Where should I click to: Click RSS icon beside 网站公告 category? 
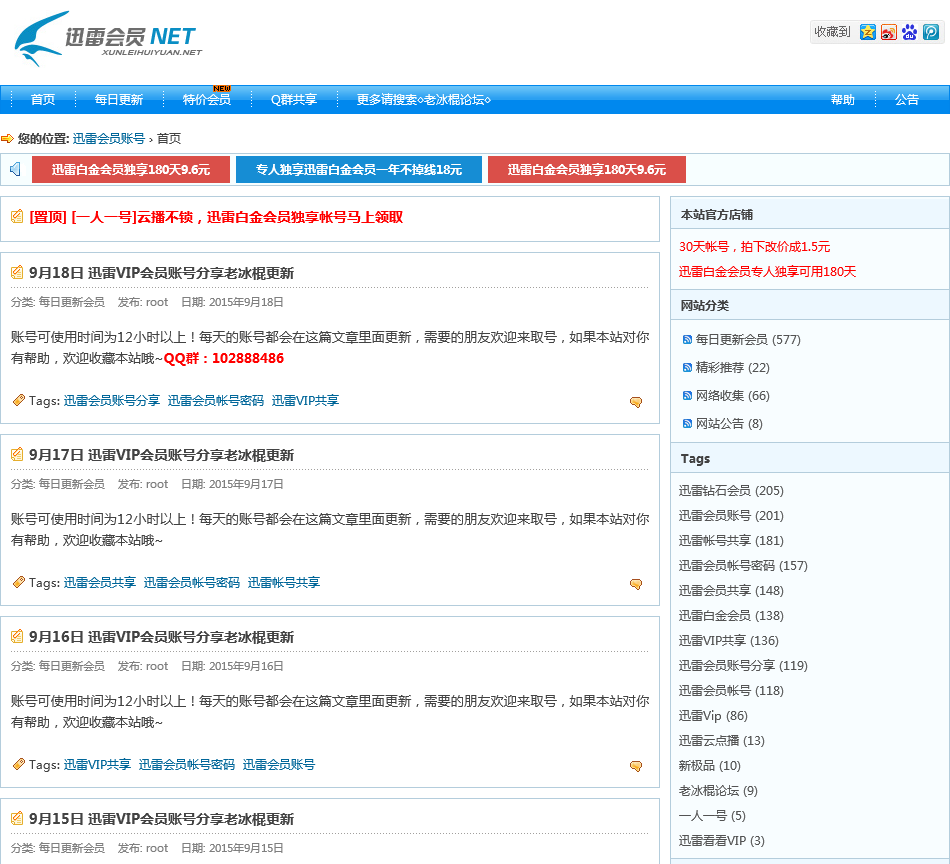pos(687,424)
